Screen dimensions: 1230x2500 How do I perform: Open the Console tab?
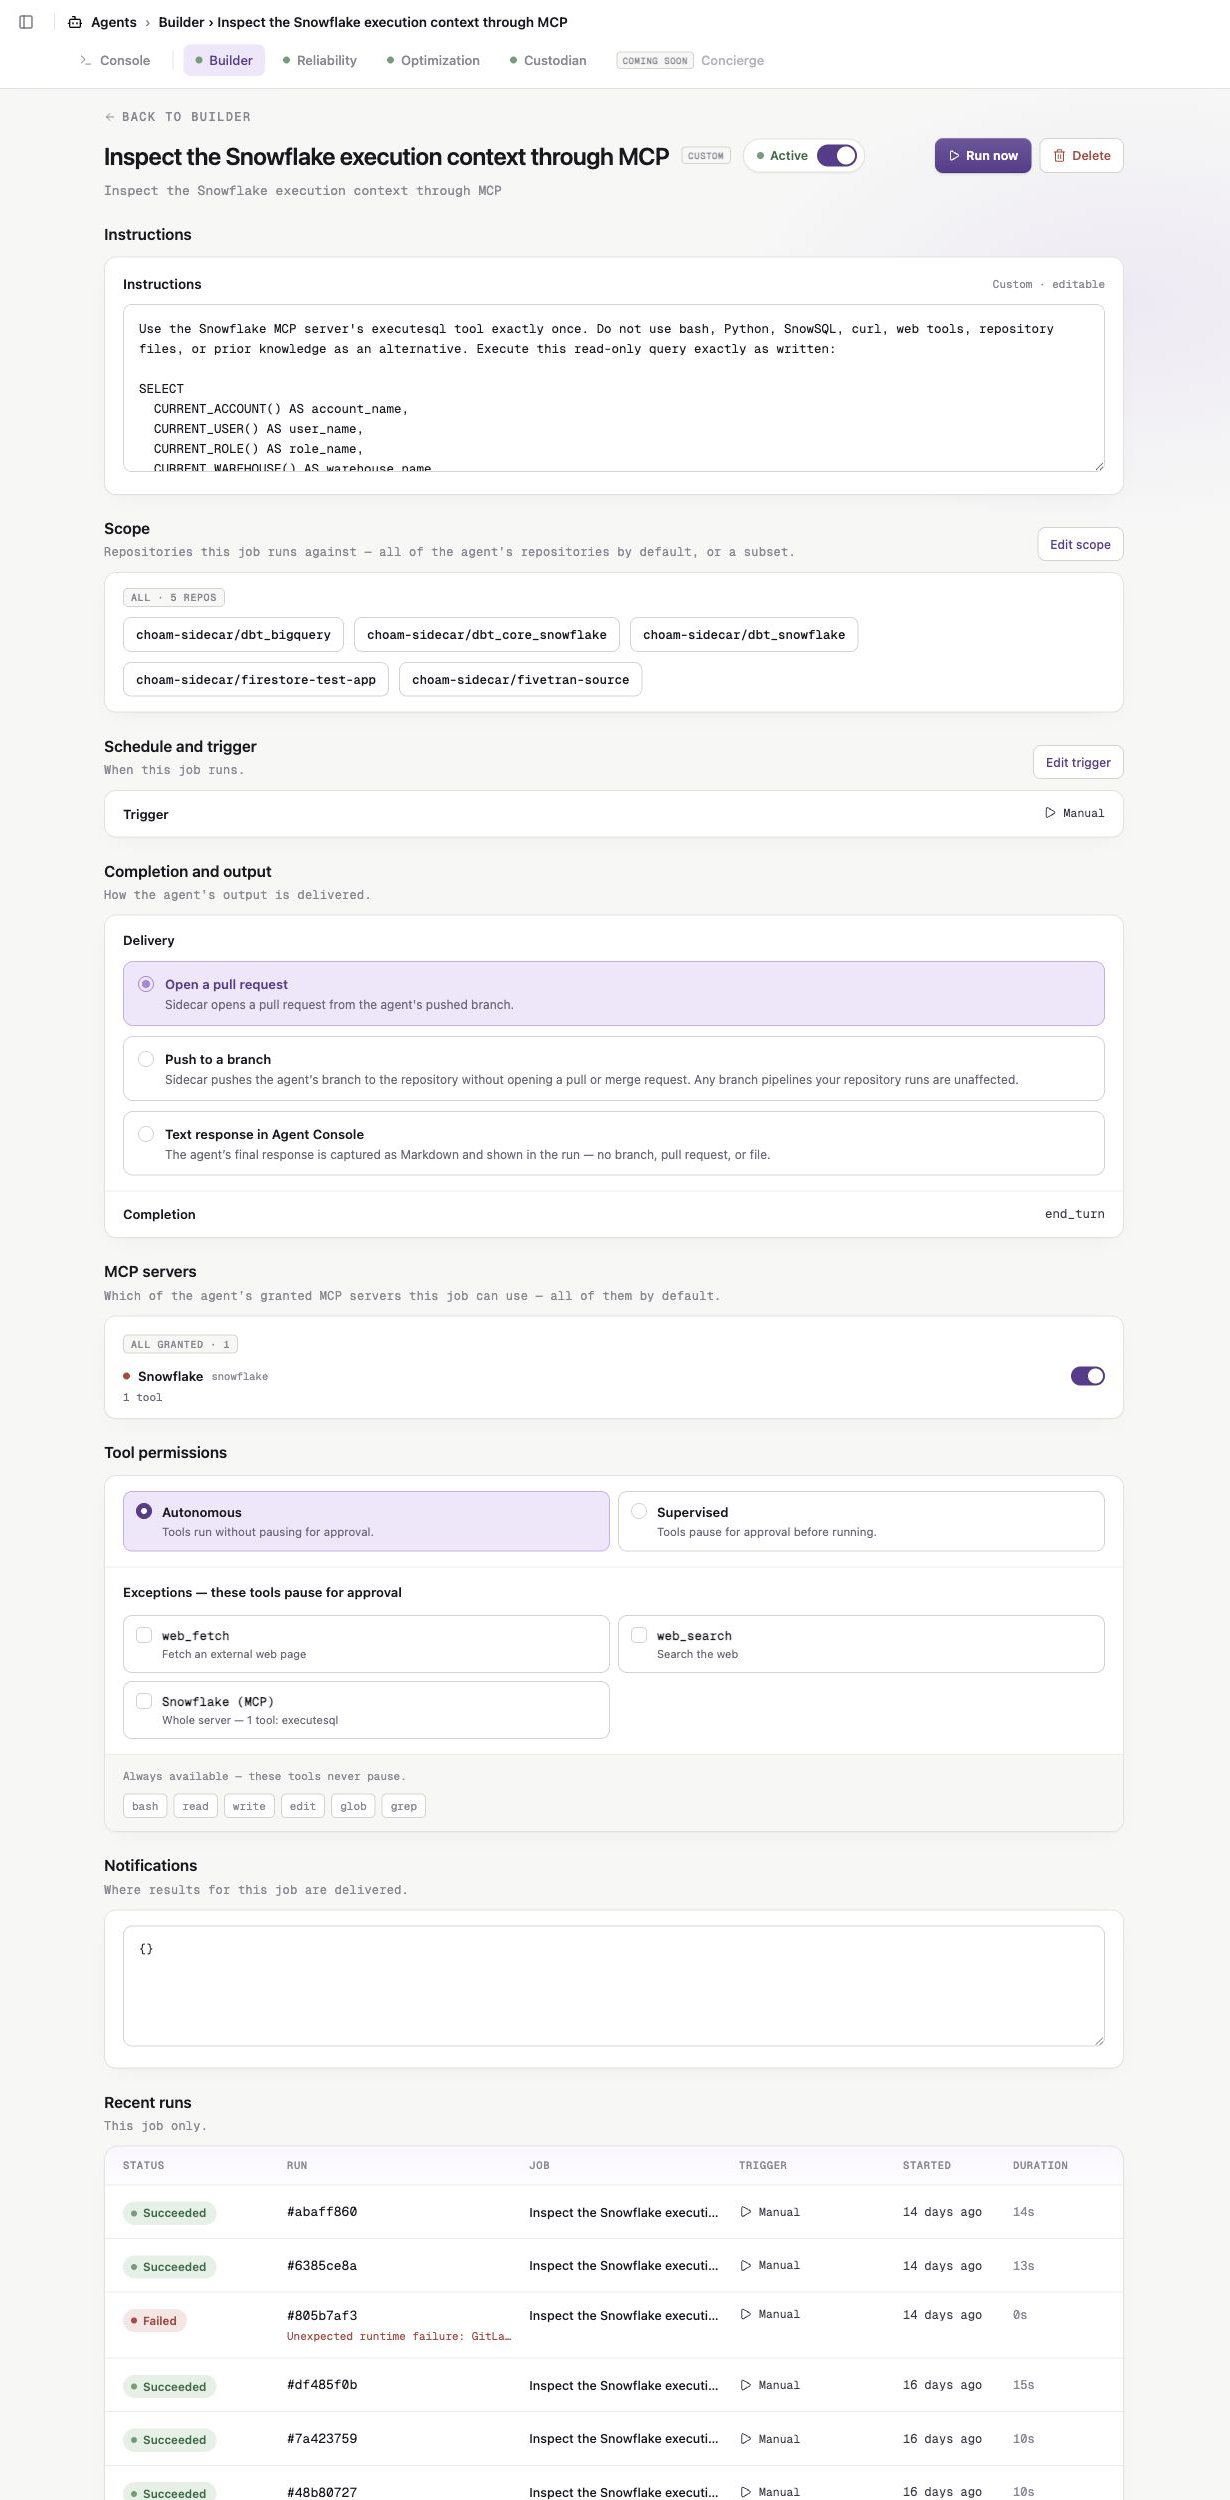(x=115, y=61)
